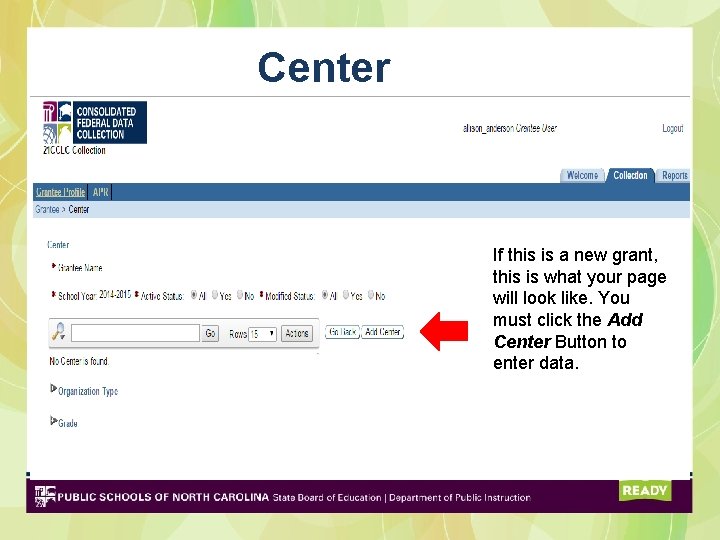Viewport: 720px width, 540px height.
Task: Select Modified Status No radio button
Action: click(x=371, y=295)
